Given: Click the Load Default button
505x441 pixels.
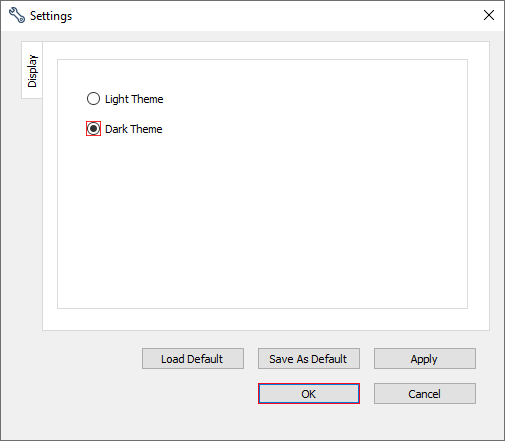Looking at the screenshot, I should pyautogui.click(x=193, y=359).
